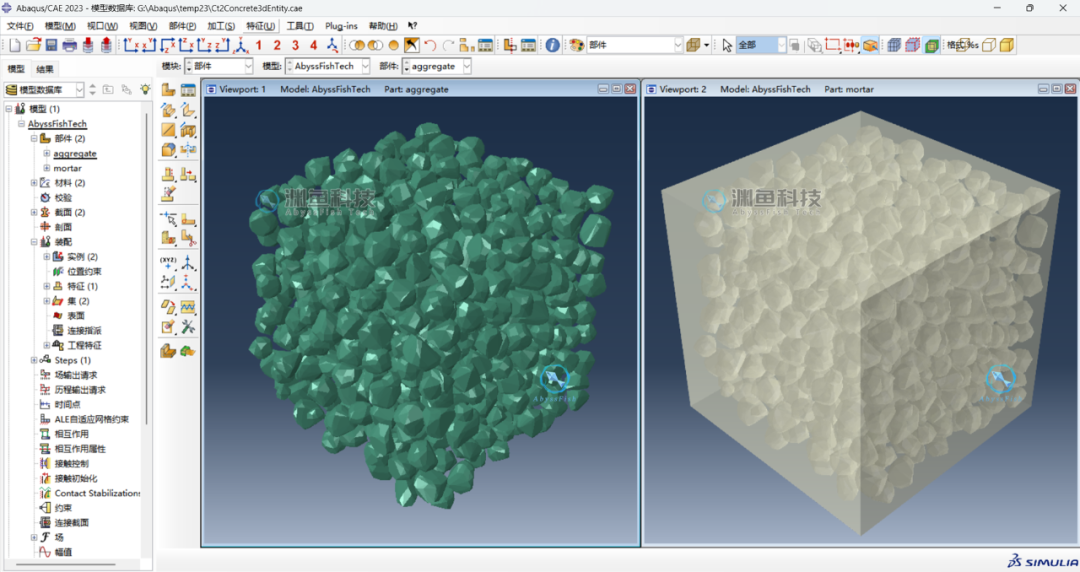Select the 幅值 tree item
Image resolution: width=1080 pixels, height=572 pixels.
point(63,552)
